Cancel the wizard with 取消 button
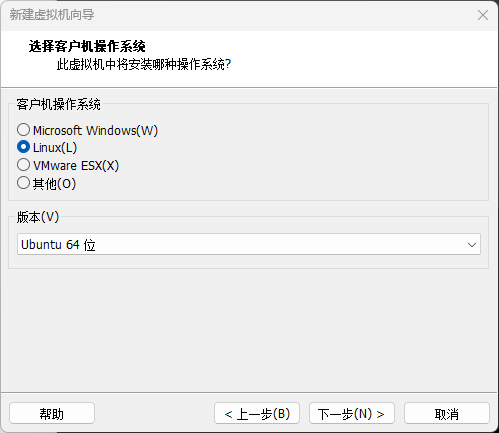Screen dimensions: 499x433 pyautogui.click(x=447, y=413)
